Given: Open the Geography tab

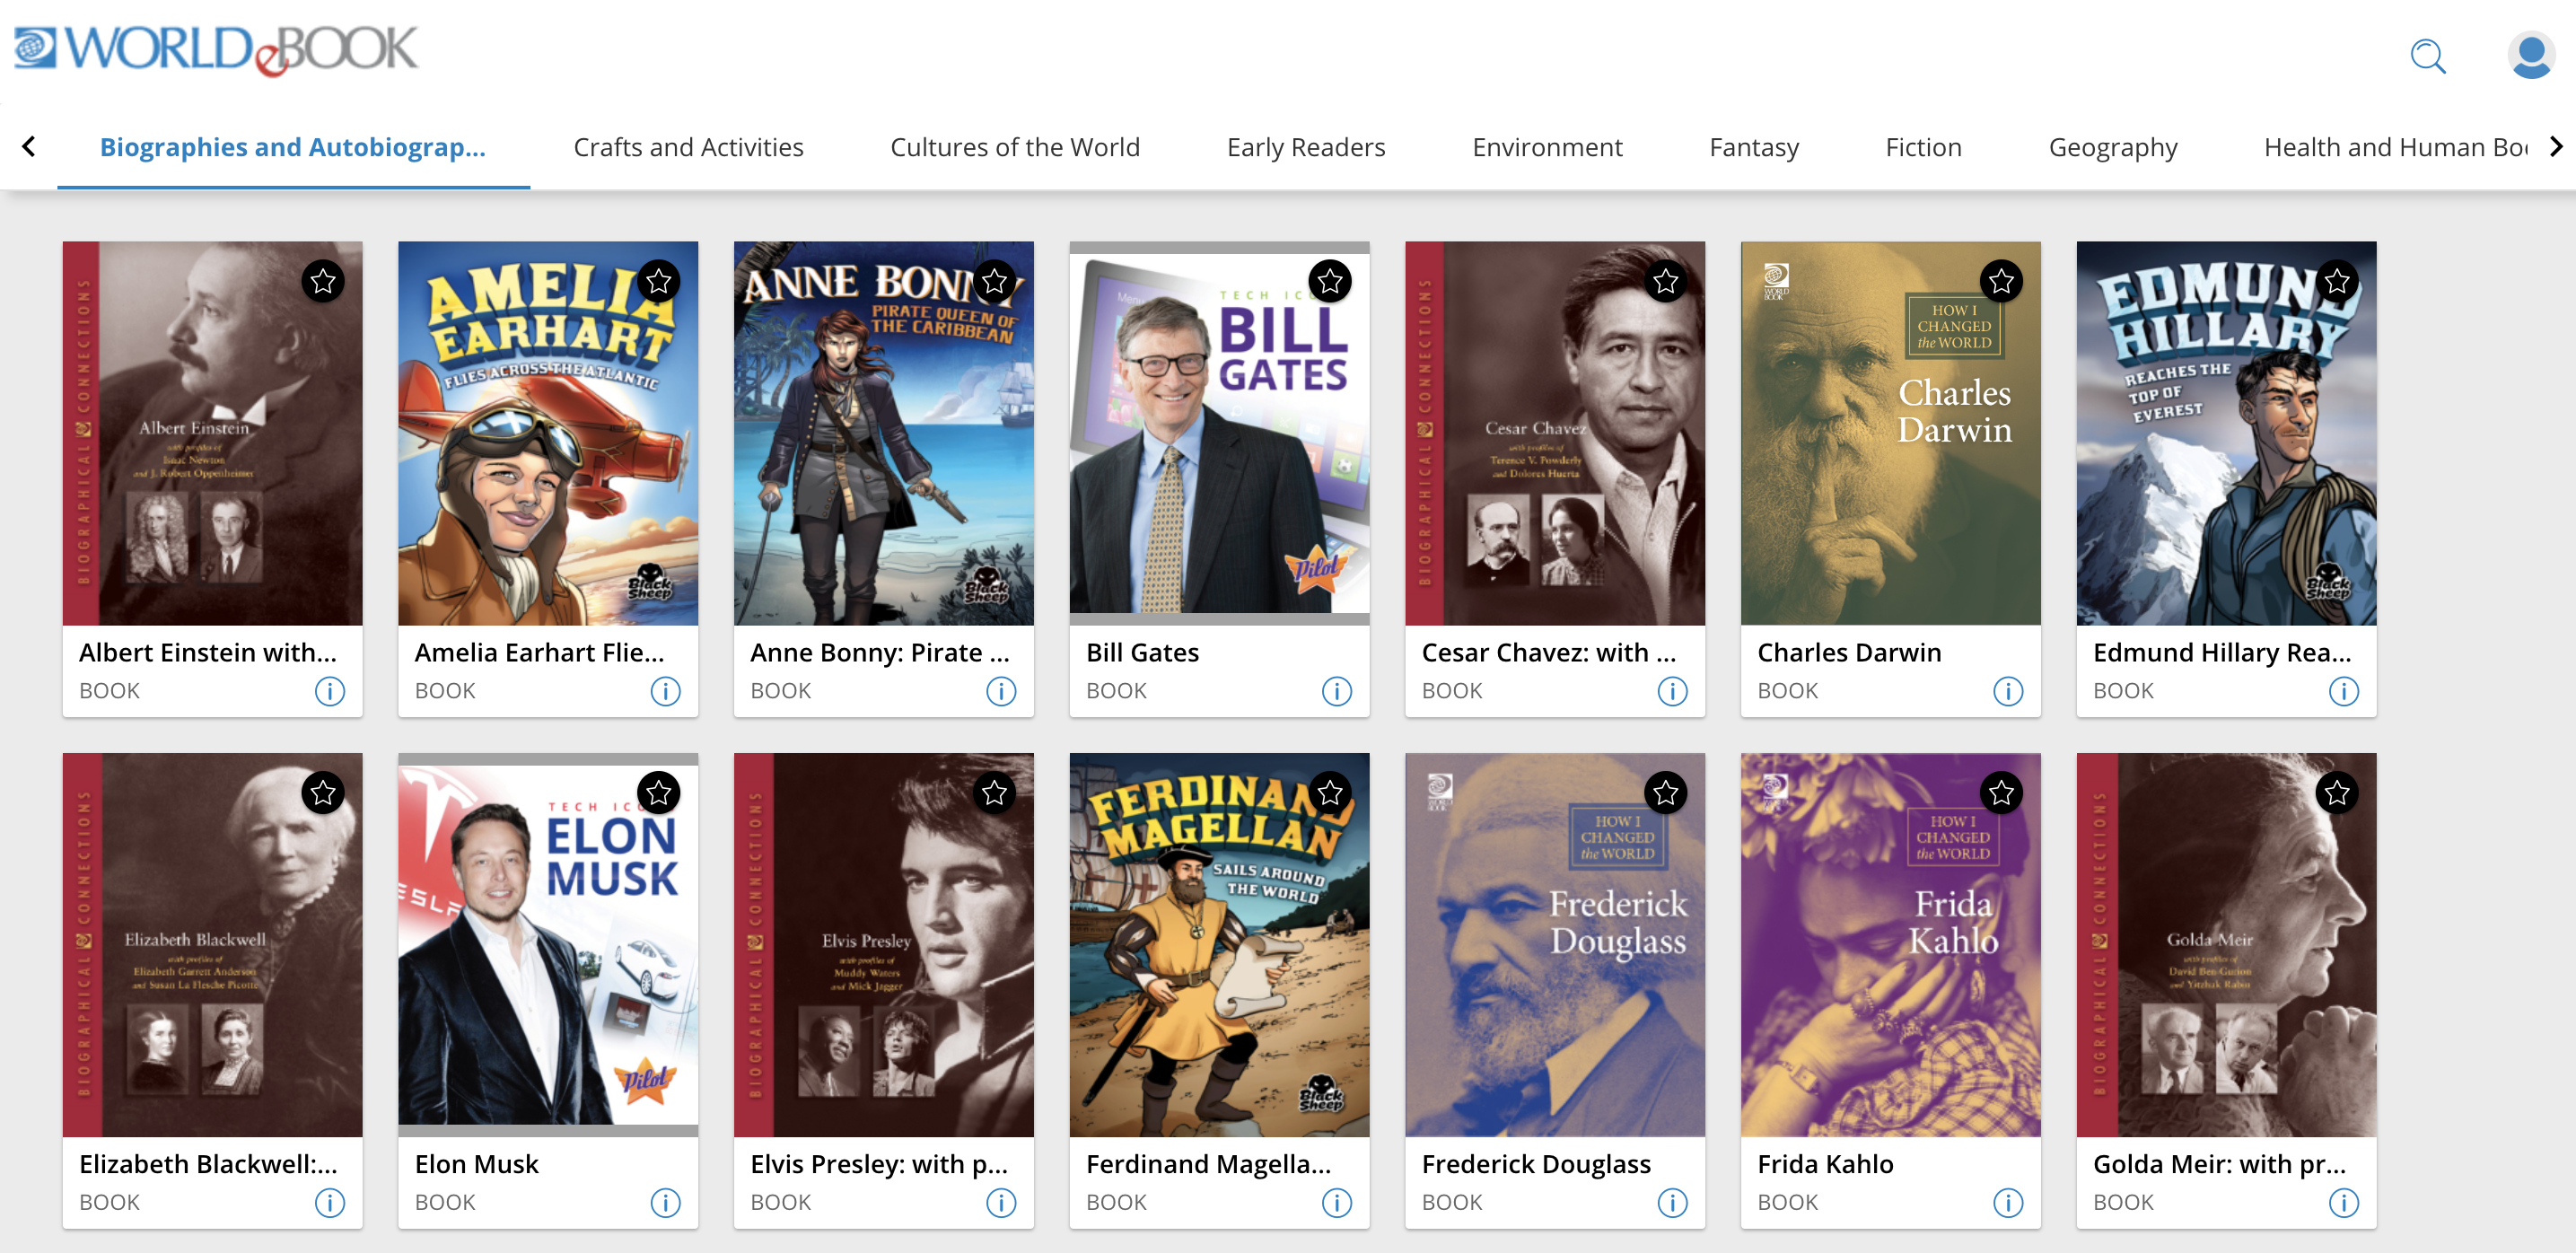Looking at the screenshot, I should coord(2112,147).
